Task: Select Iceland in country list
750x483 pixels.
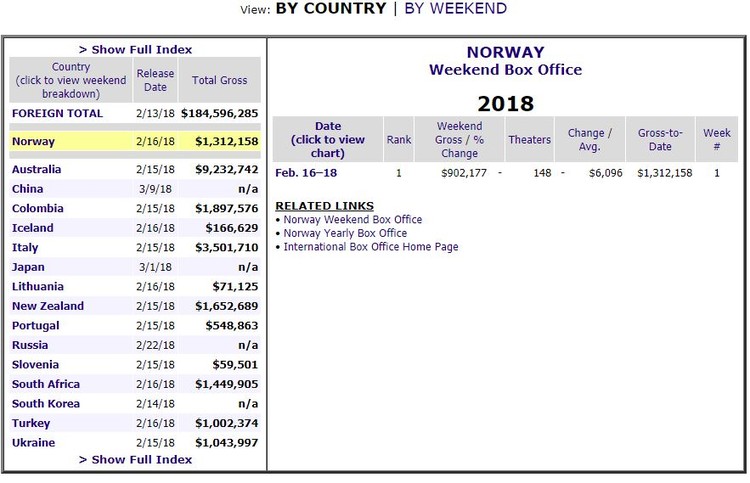Action: [x=33, y=228]
